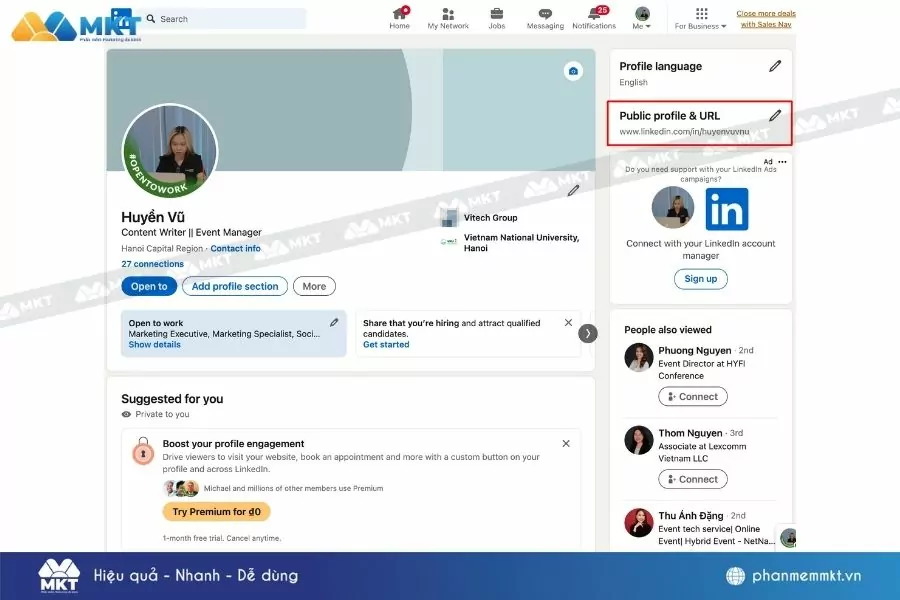The width and height of the screenshot is (900, 600).
Task: Open Messaging via its icon
Action: [545, 14]
